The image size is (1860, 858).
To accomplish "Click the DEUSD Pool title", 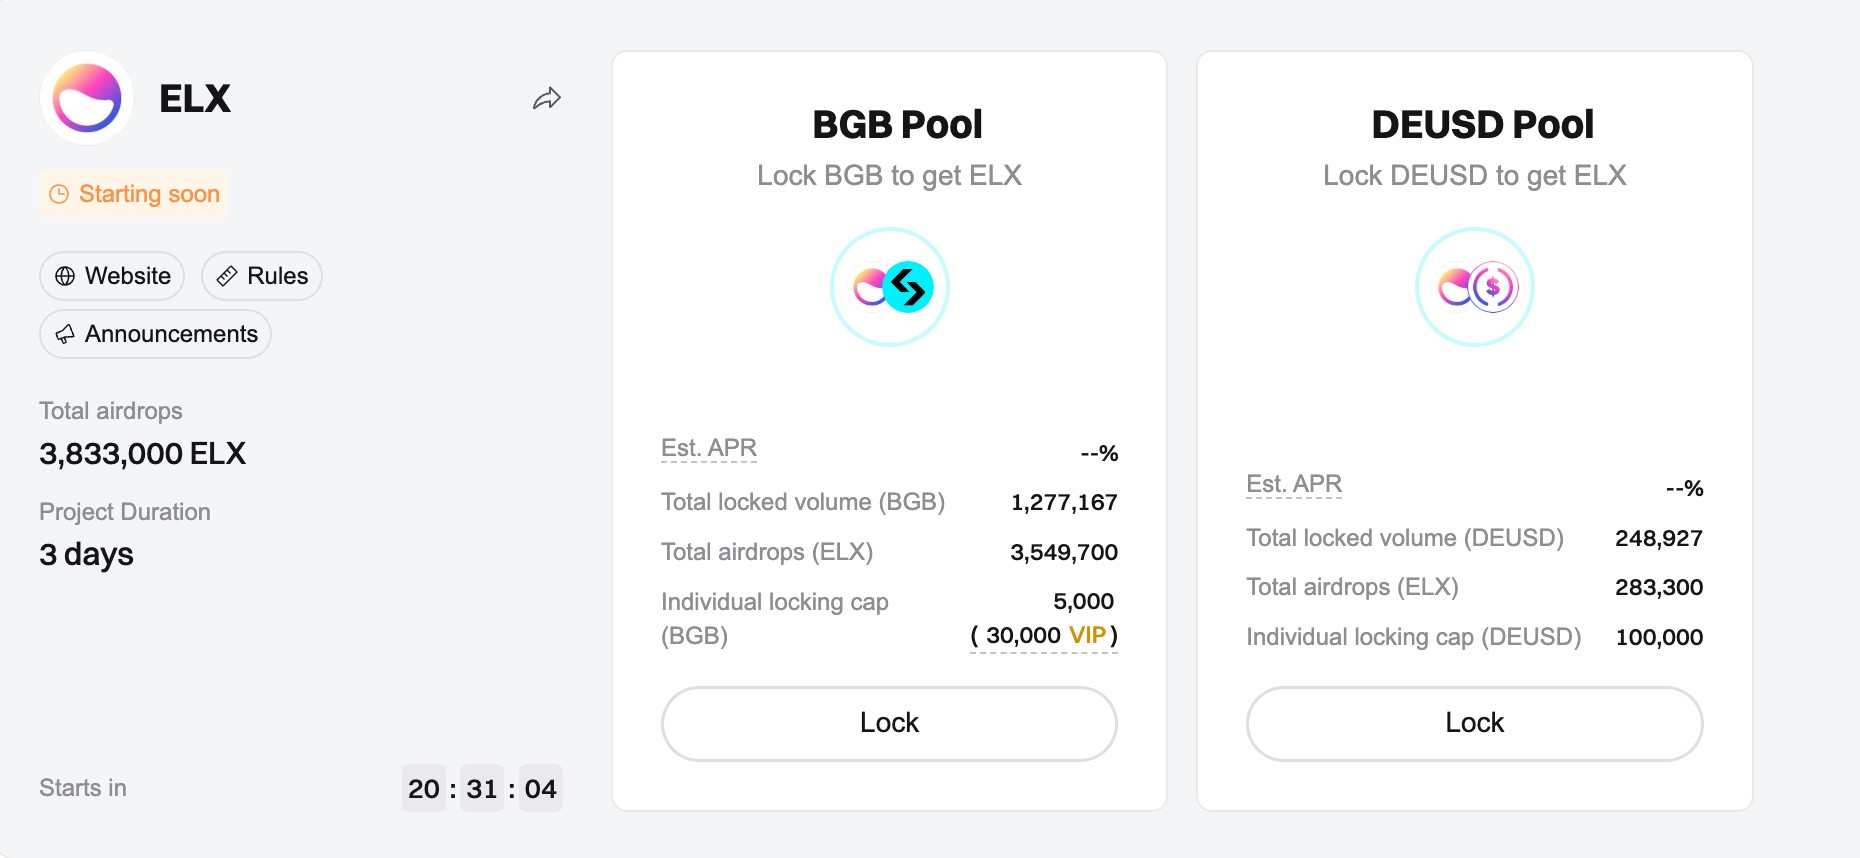I will 1482,125.
